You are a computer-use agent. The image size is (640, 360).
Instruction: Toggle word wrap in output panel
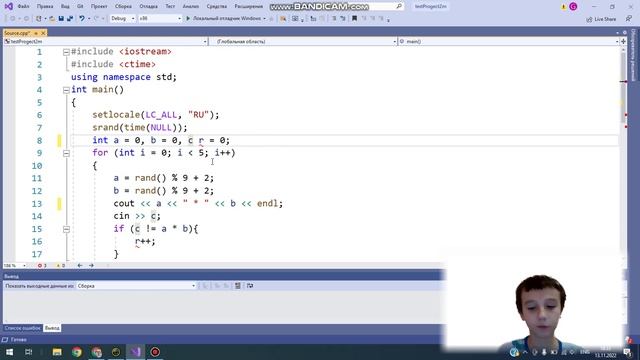250,286
